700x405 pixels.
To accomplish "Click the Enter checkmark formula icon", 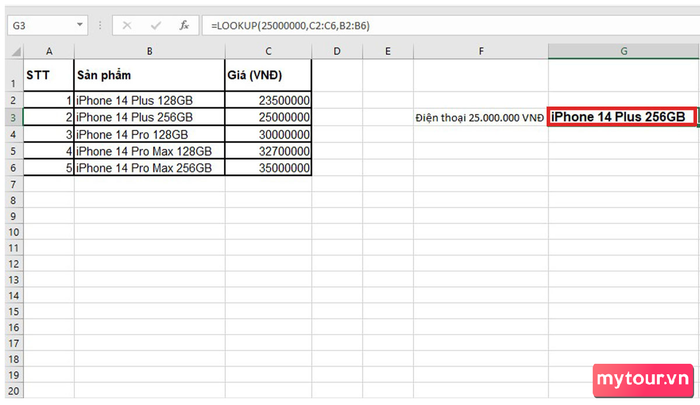I will point(156,25).
